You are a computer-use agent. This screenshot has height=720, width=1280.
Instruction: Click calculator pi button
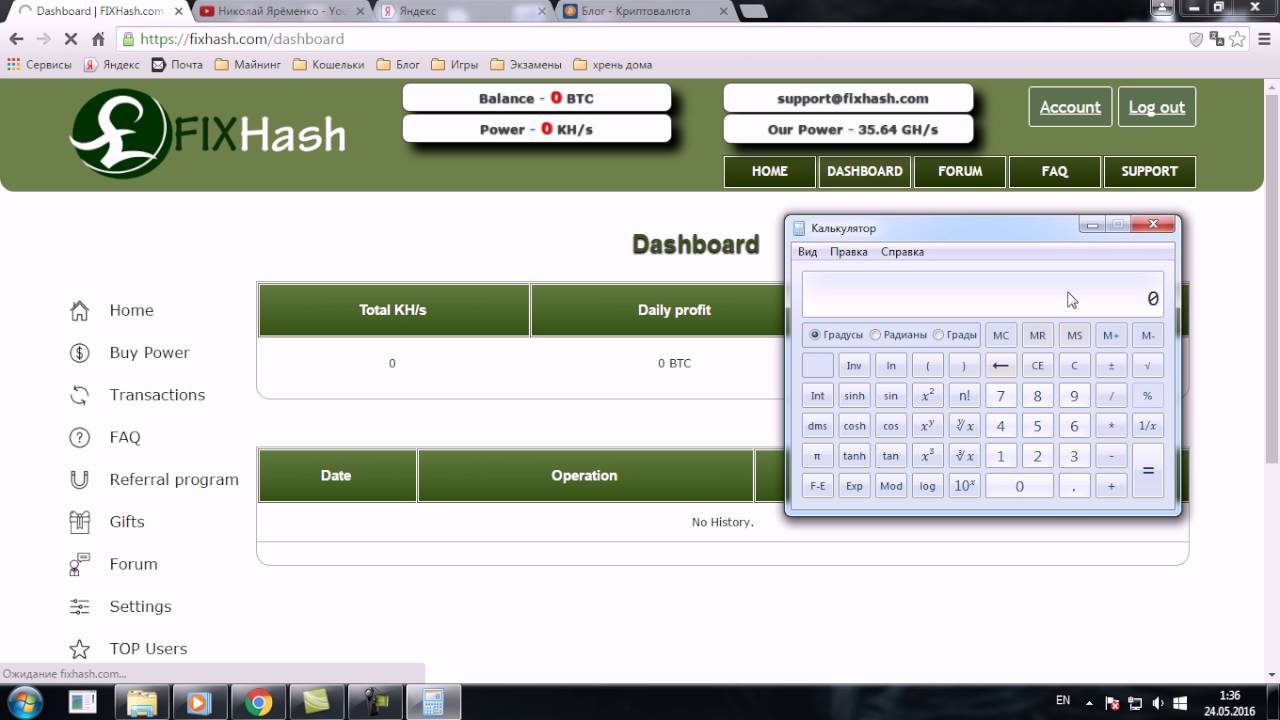click(817, 456)
